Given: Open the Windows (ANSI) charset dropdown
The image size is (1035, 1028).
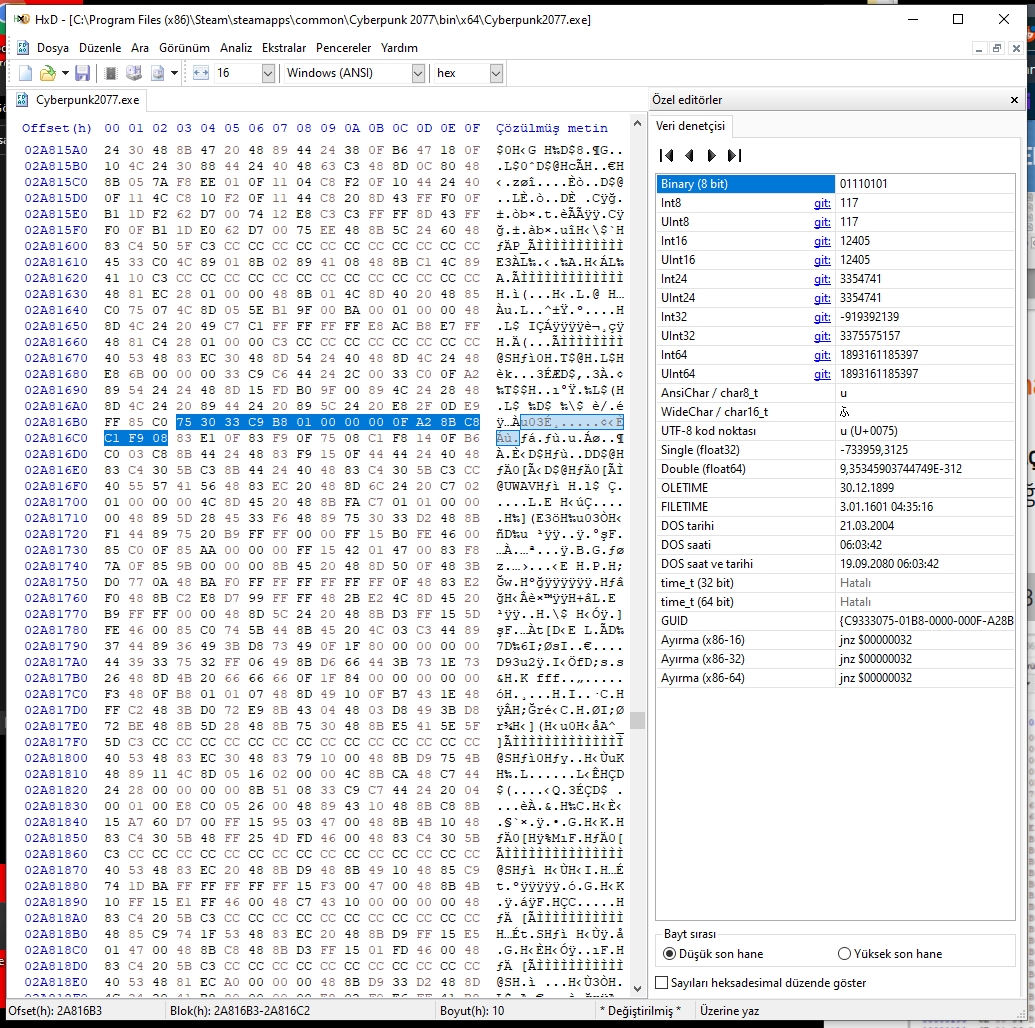Looking at the screenshot, I should [418, 73].
